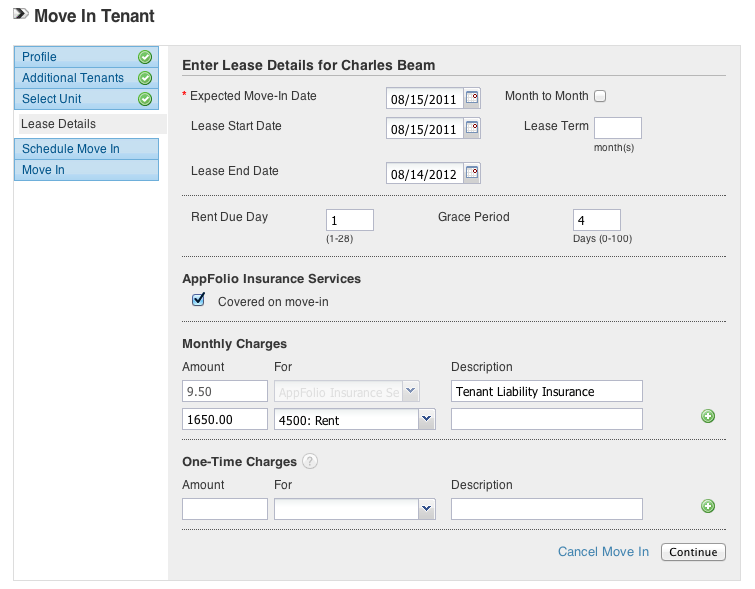Image resolution: width=755 pixels, height=589 pixels.
Task: Enable the Month to Month checkbox
Action: tap(600, 97)
